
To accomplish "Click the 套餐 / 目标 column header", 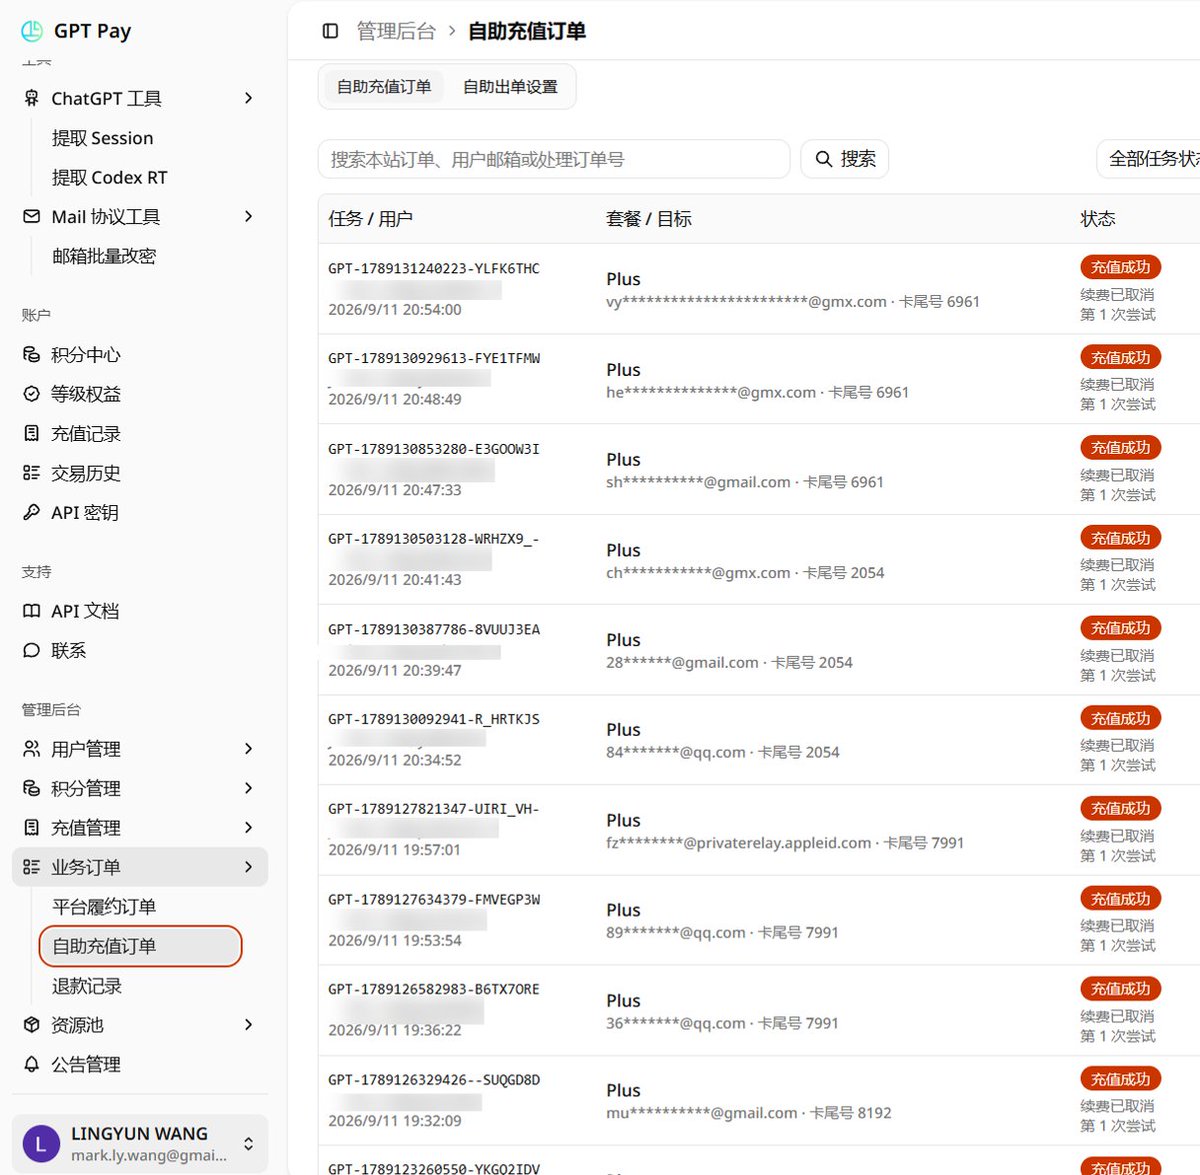I will [x=648, y=219].
